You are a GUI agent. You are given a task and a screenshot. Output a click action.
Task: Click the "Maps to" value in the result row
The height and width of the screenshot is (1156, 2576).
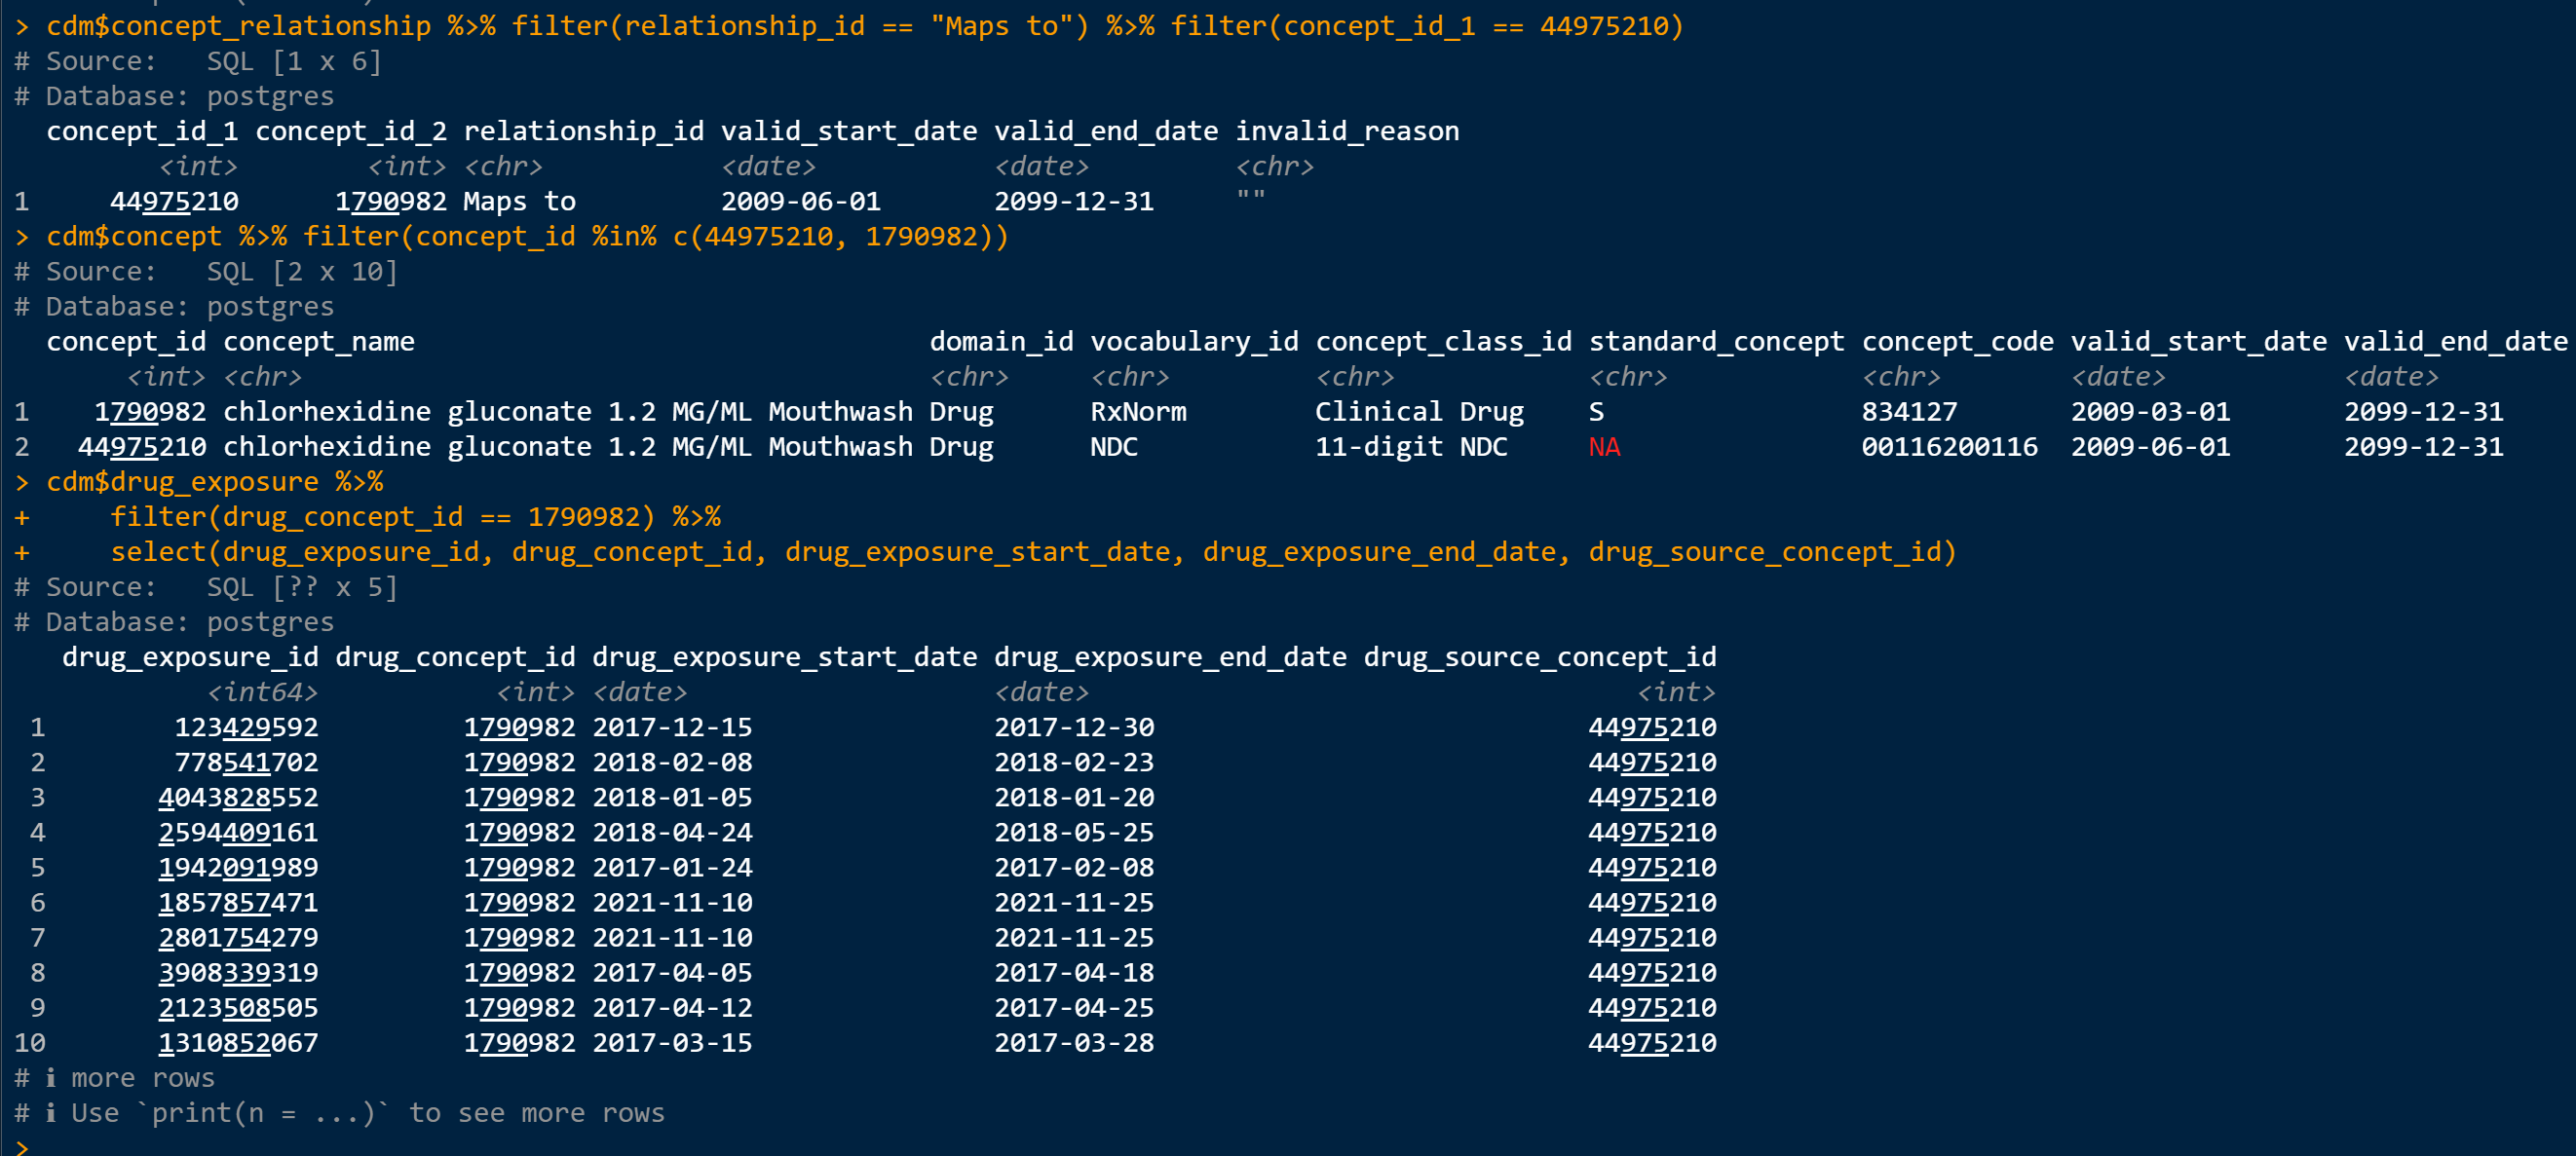(x=519, y=201)
